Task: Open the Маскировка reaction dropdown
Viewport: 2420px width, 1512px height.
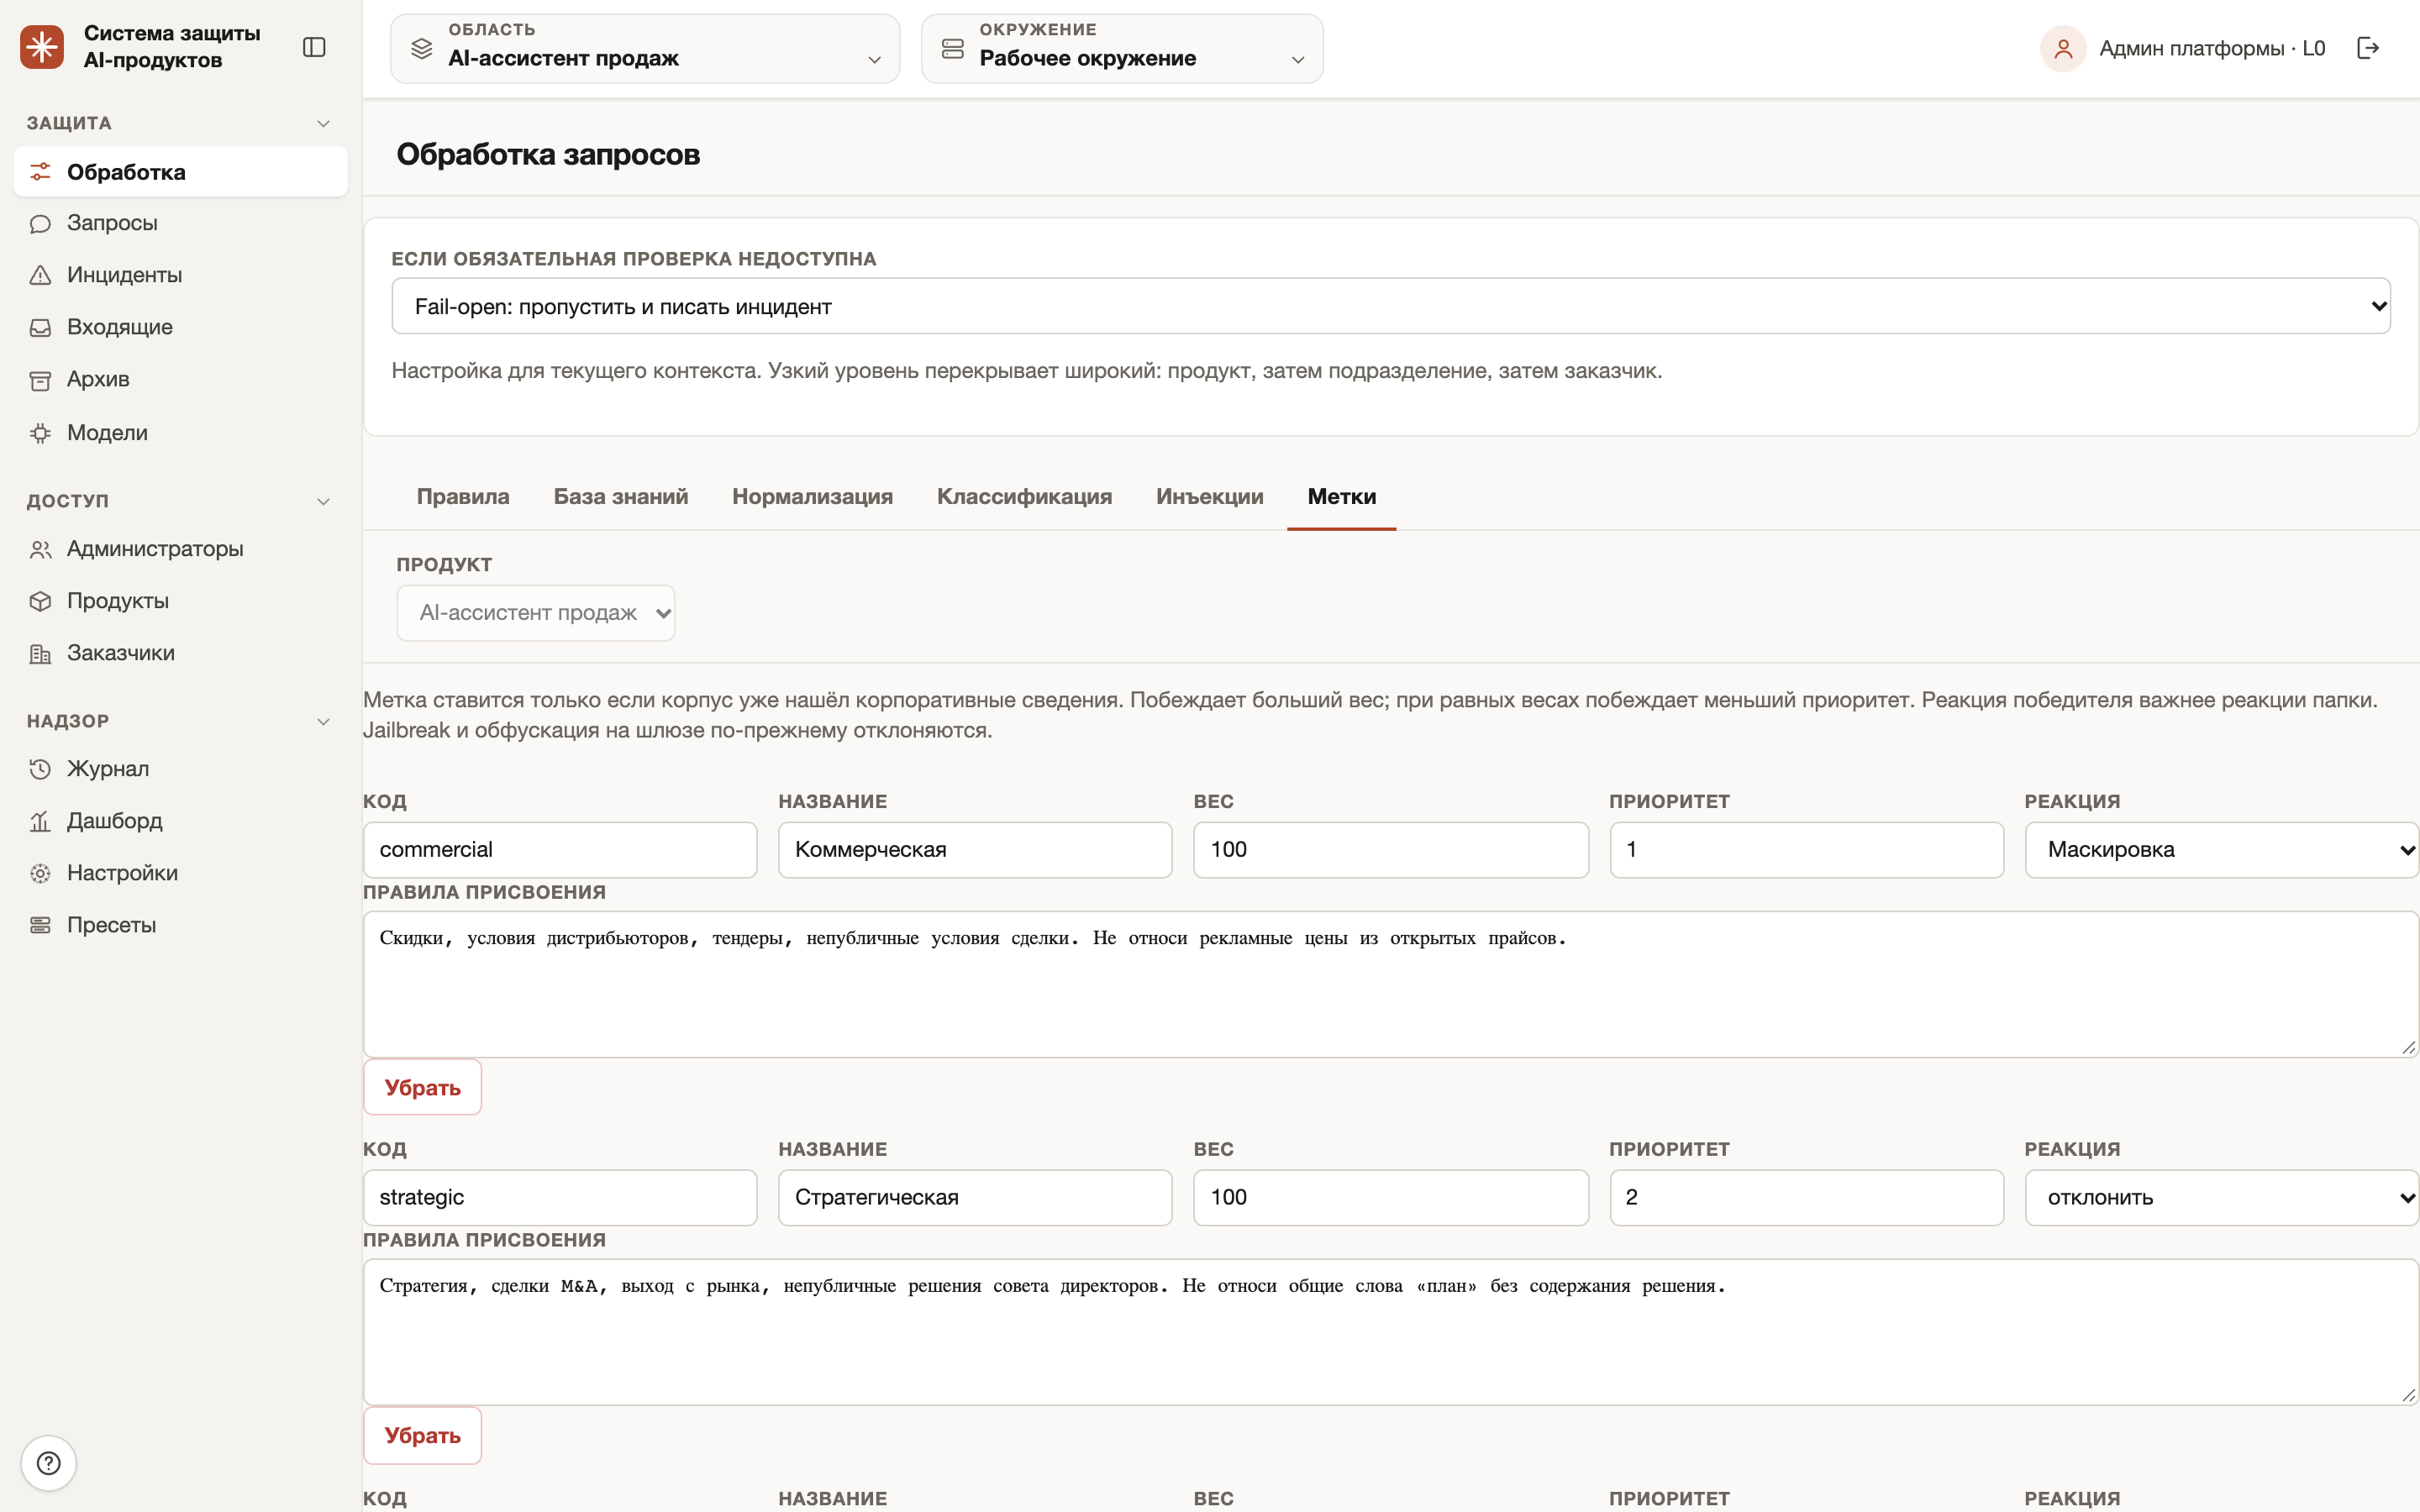Action: tap(2221, 849)
